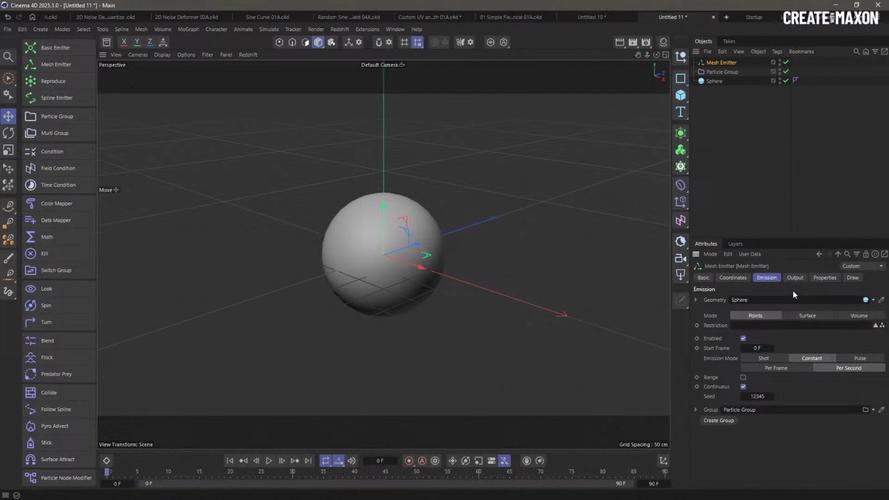Click the Text spline tool icon
This screenshot has width=889, height=500.
tap(680, 112)
